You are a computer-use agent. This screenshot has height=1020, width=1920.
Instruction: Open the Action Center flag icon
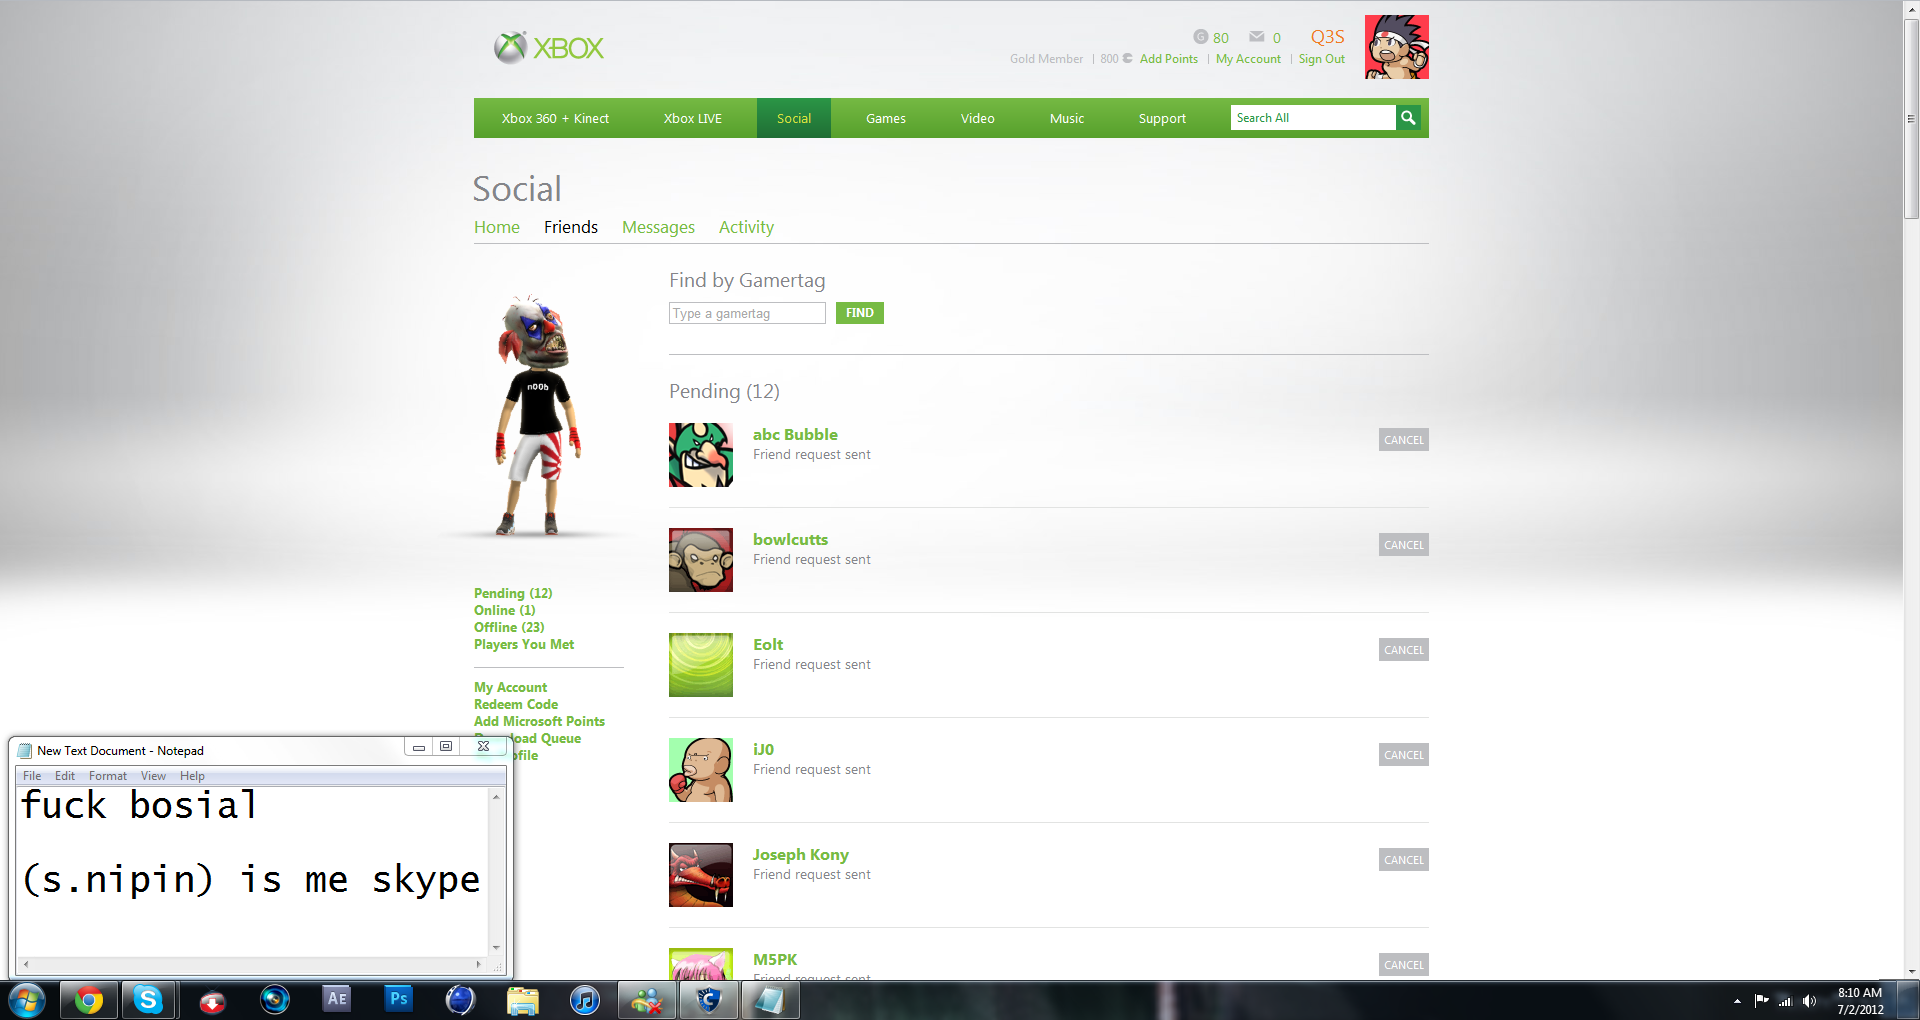(x=1762, y=1001)
